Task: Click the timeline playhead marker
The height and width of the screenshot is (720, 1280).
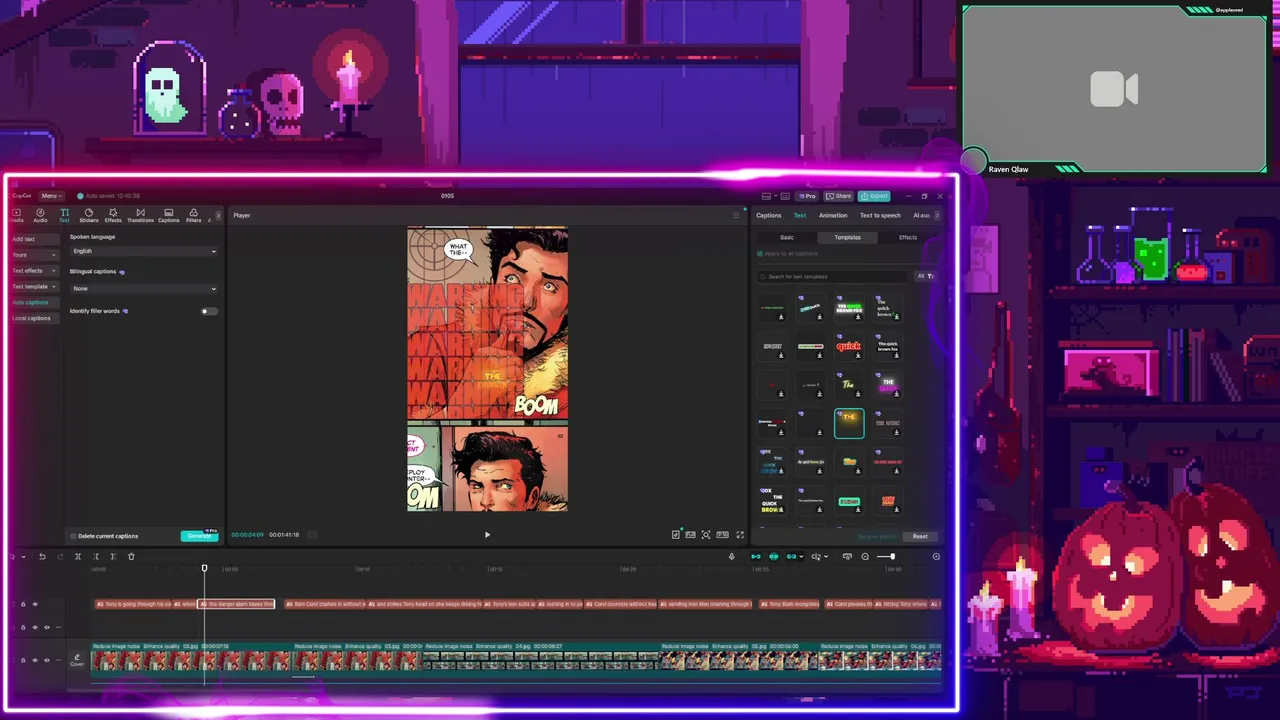Action: (x=204, y=568)
